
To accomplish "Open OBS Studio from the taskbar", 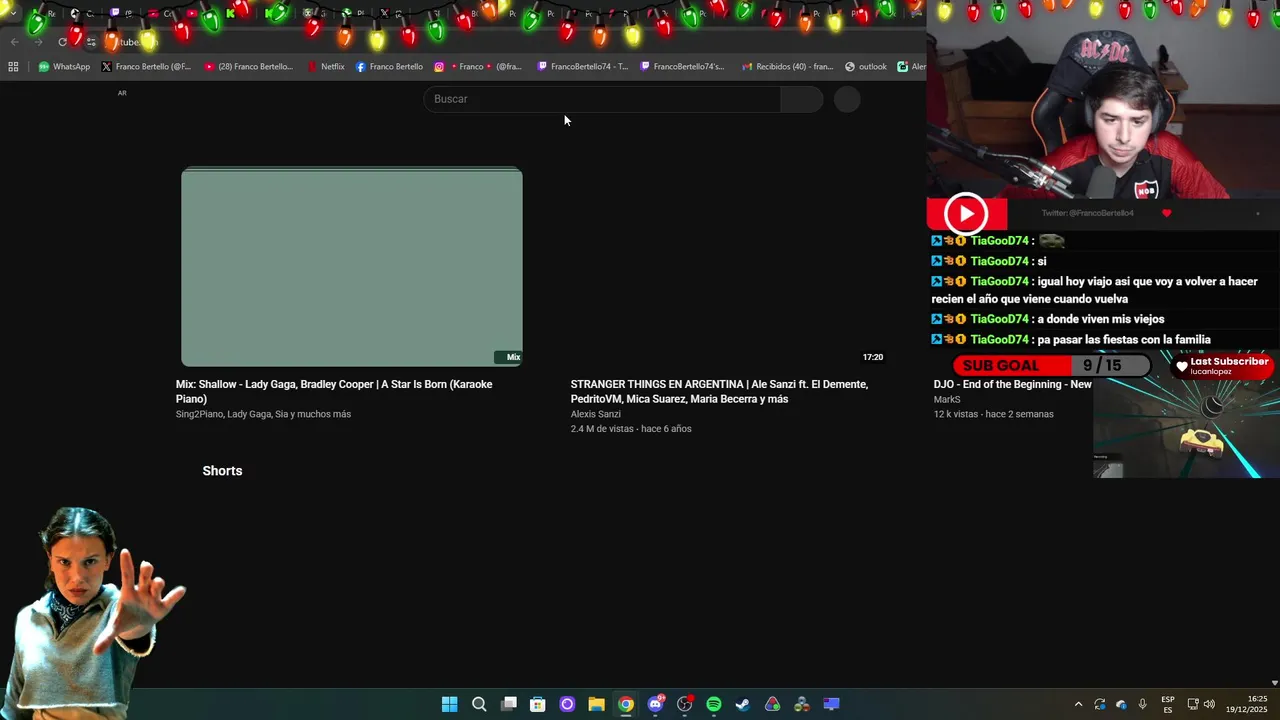I will (684, 704).
